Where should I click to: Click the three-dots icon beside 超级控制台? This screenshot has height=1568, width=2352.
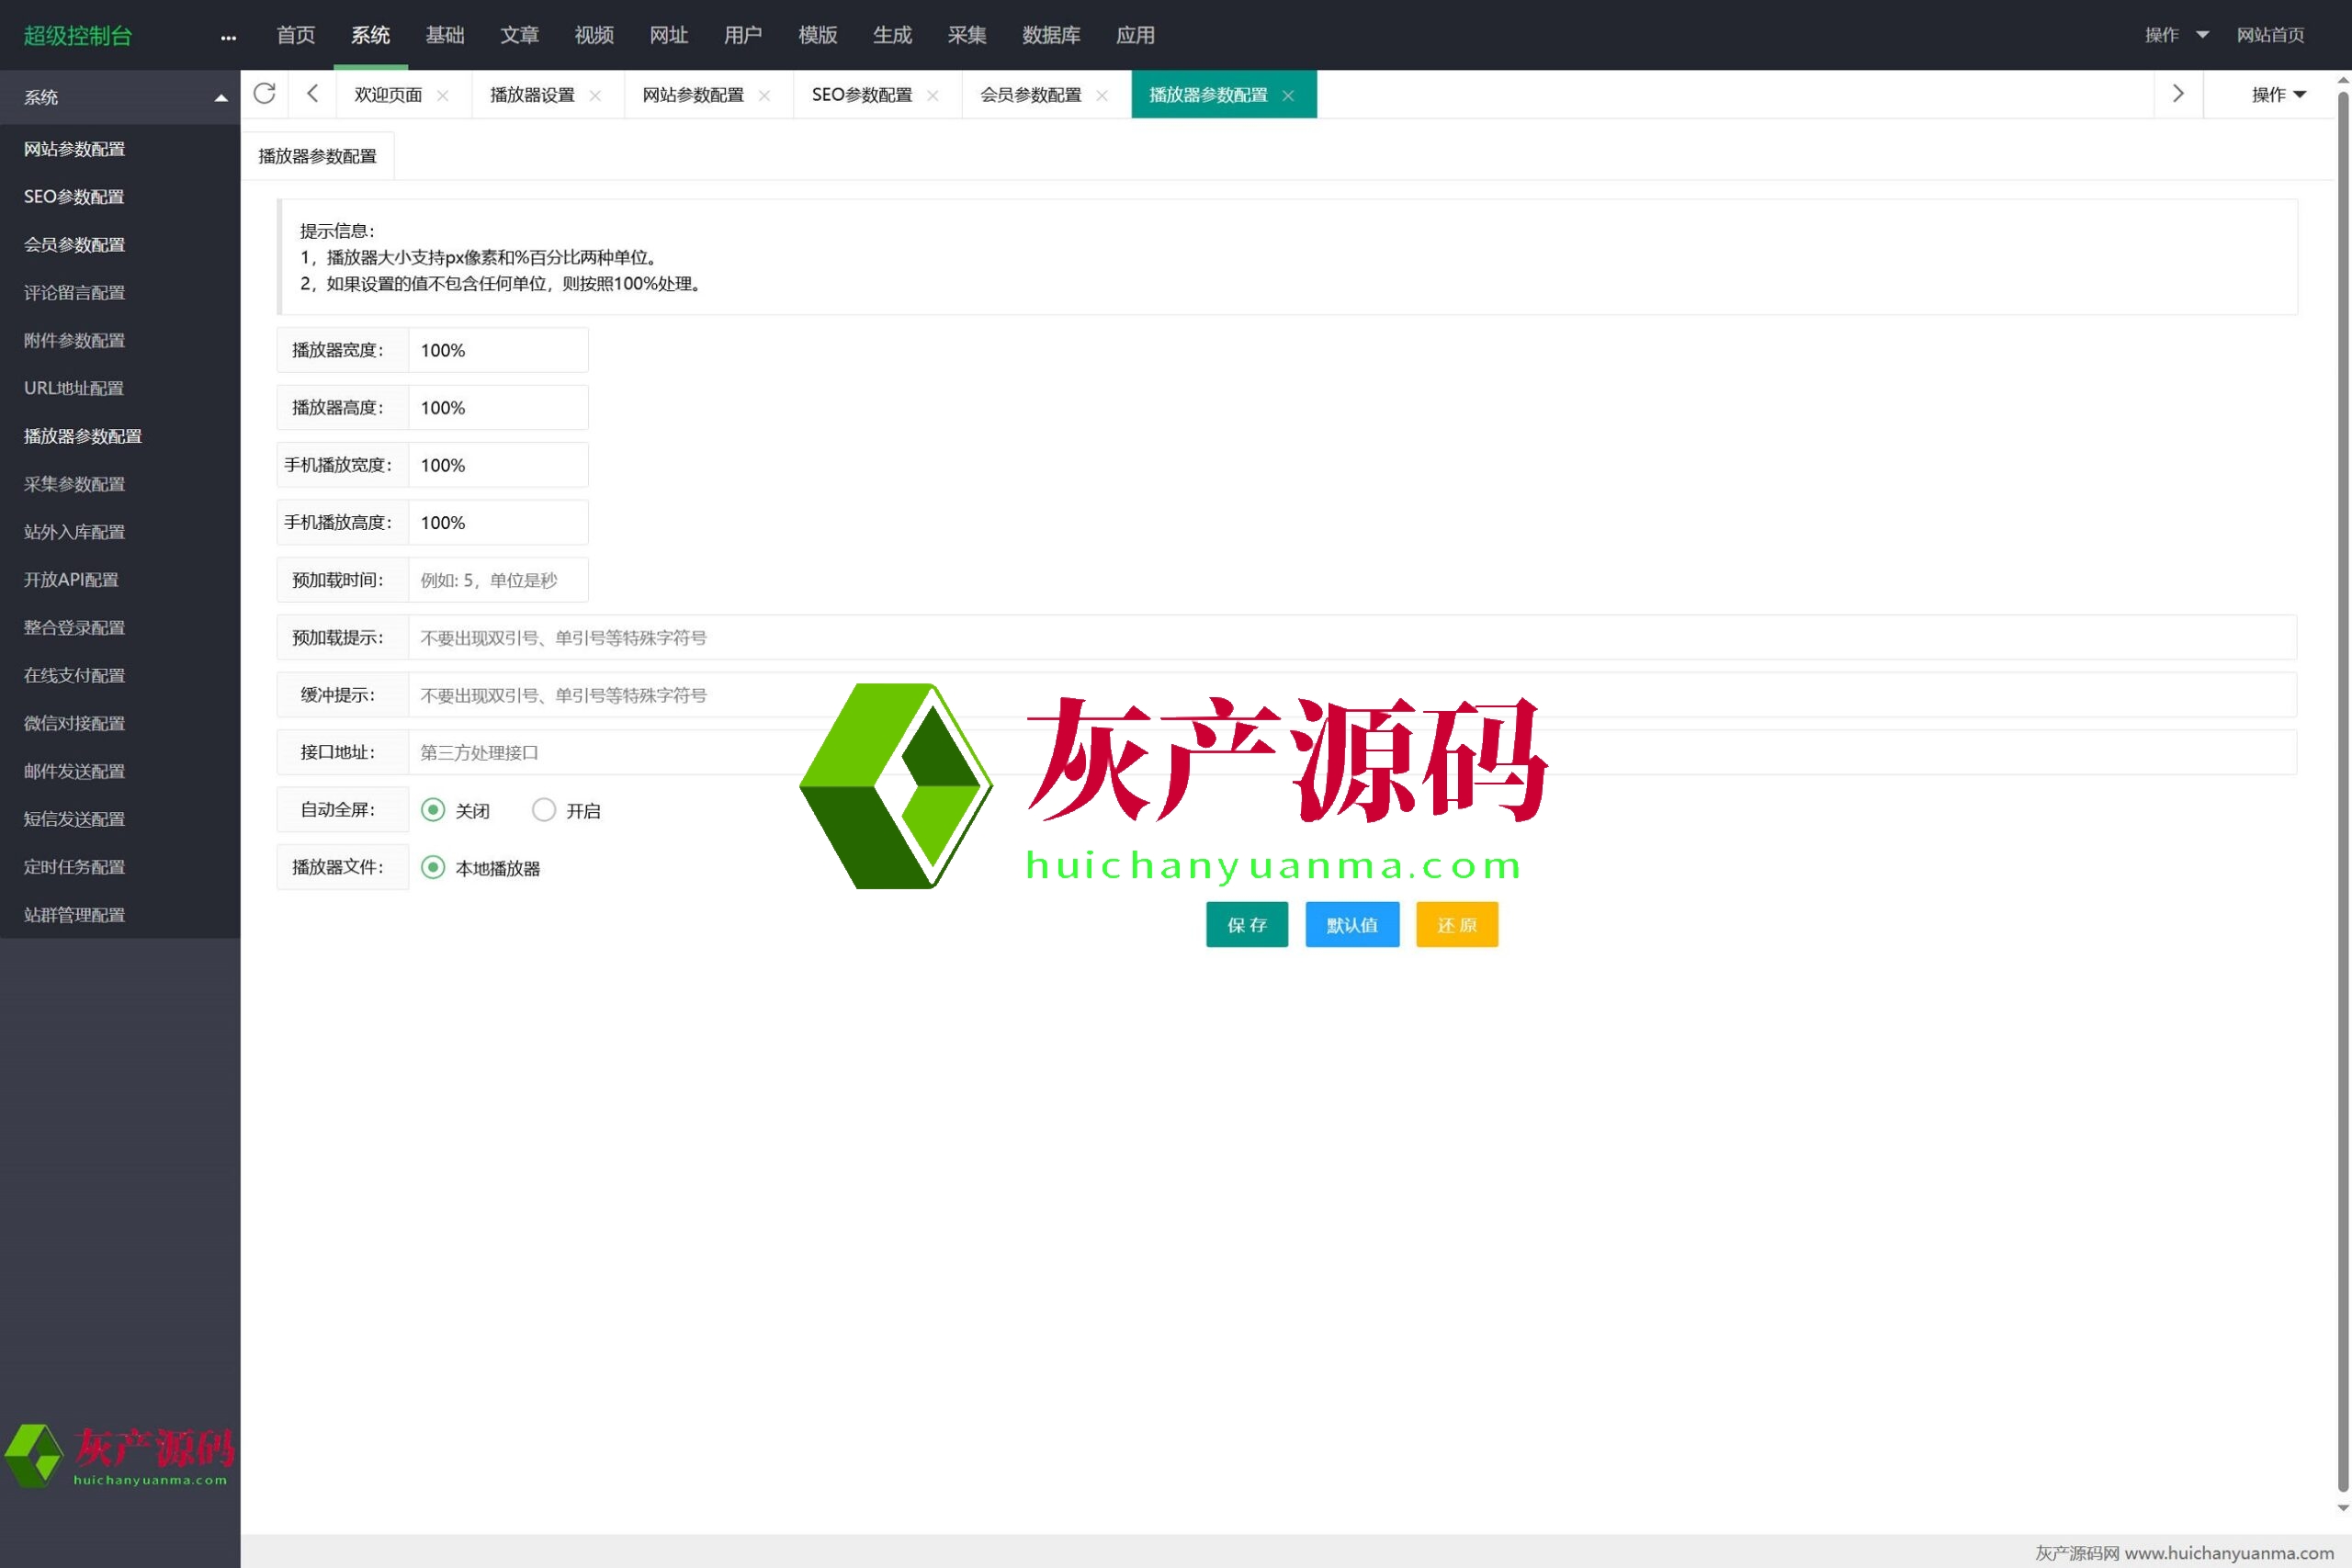pyautogui.click(x=228, y=37)
